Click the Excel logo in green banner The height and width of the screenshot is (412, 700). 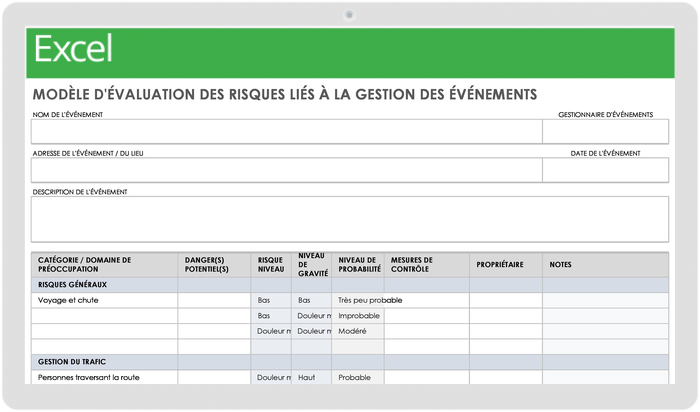coord(73,48)
